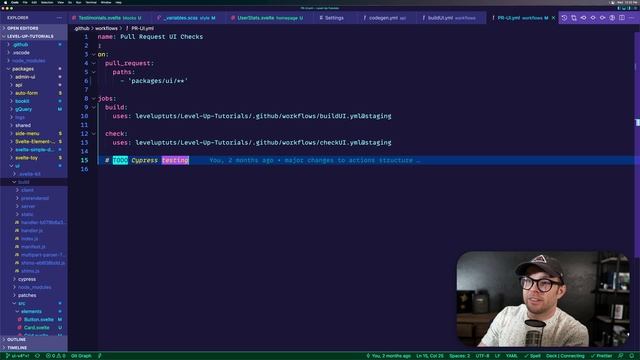640x360 pixels.
Task: Click the line 1 'name: Pull Request UI Checks' text
Action: [x=150, y=37]
